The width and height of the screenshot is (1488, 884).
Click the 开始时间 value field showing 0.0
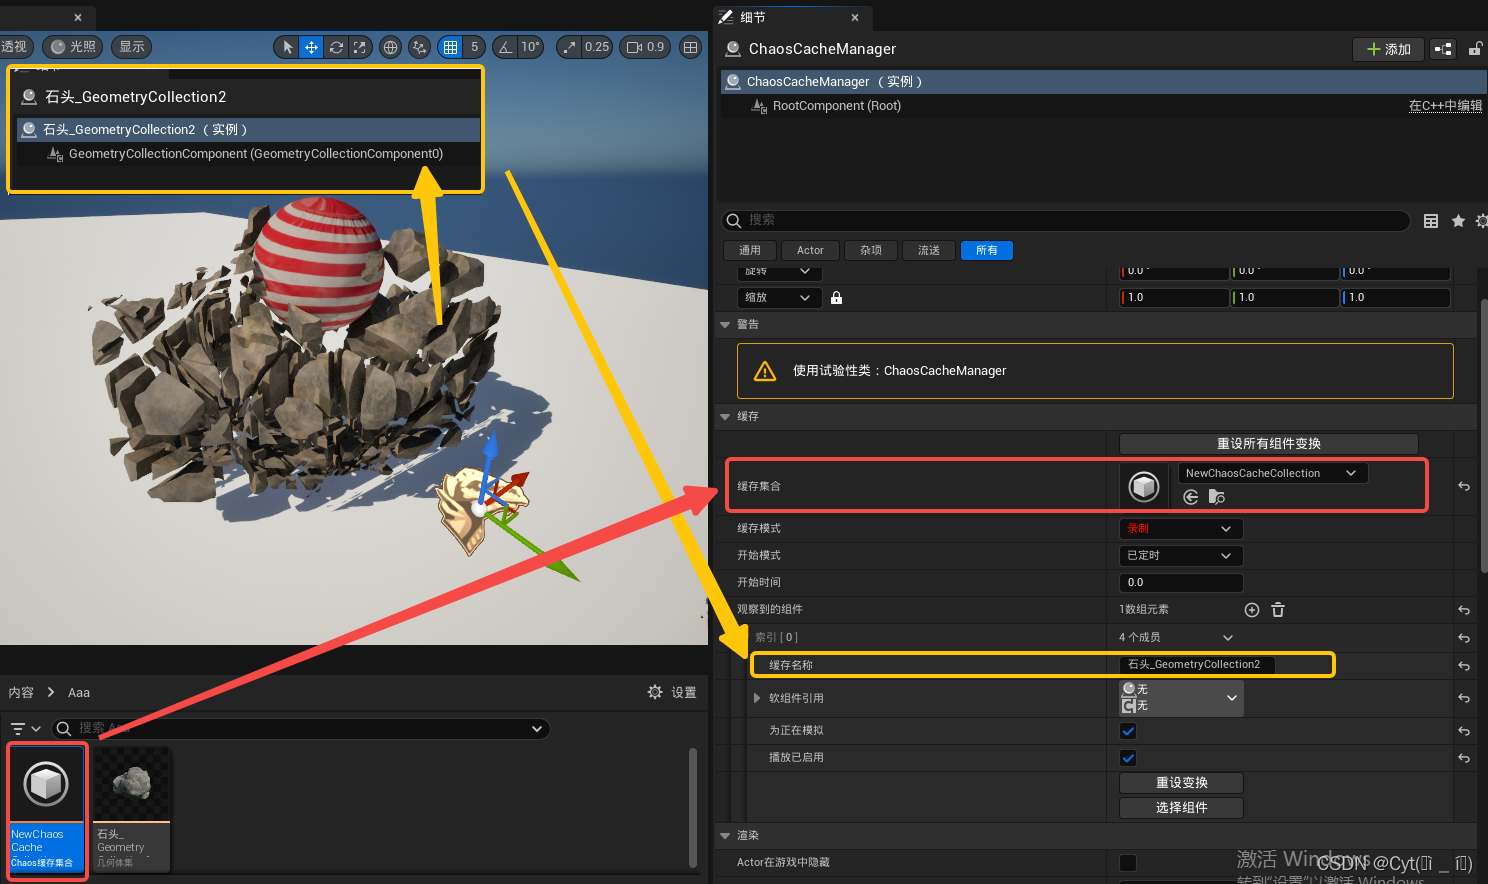tap(1180, 582)
